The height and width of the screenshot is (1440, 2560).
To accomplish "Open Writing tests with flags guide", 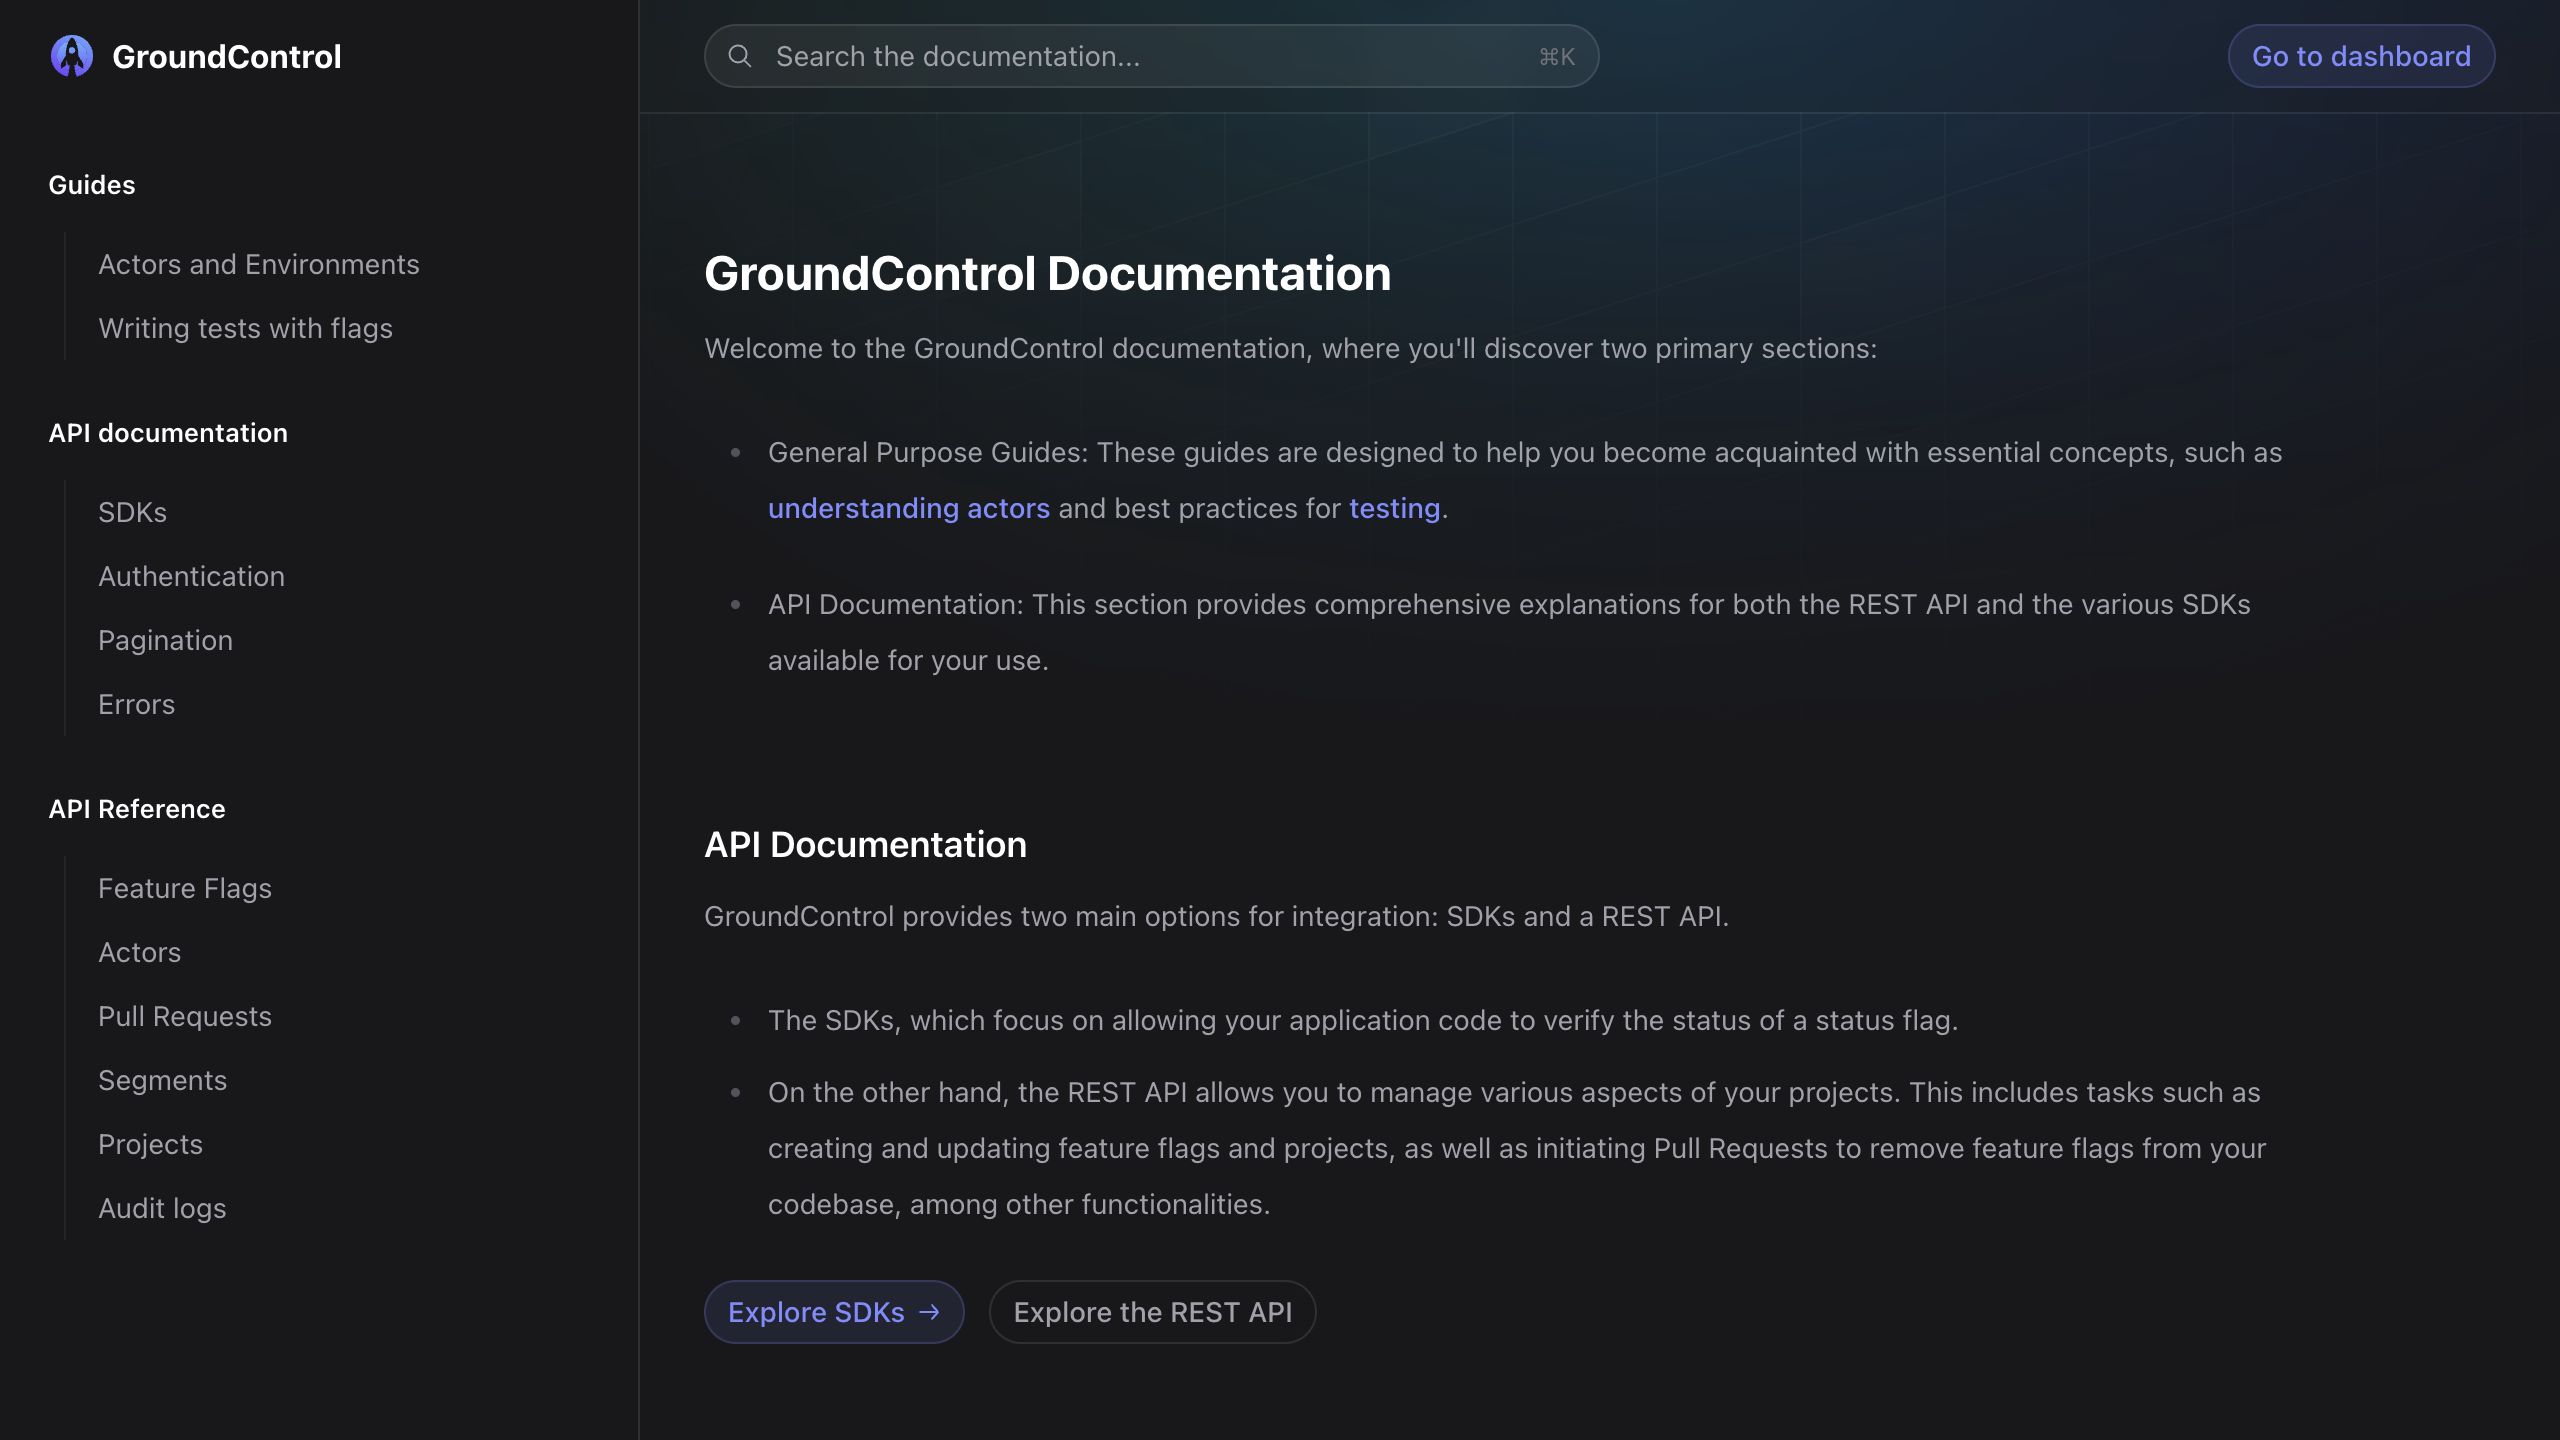I will pos(245,328).
